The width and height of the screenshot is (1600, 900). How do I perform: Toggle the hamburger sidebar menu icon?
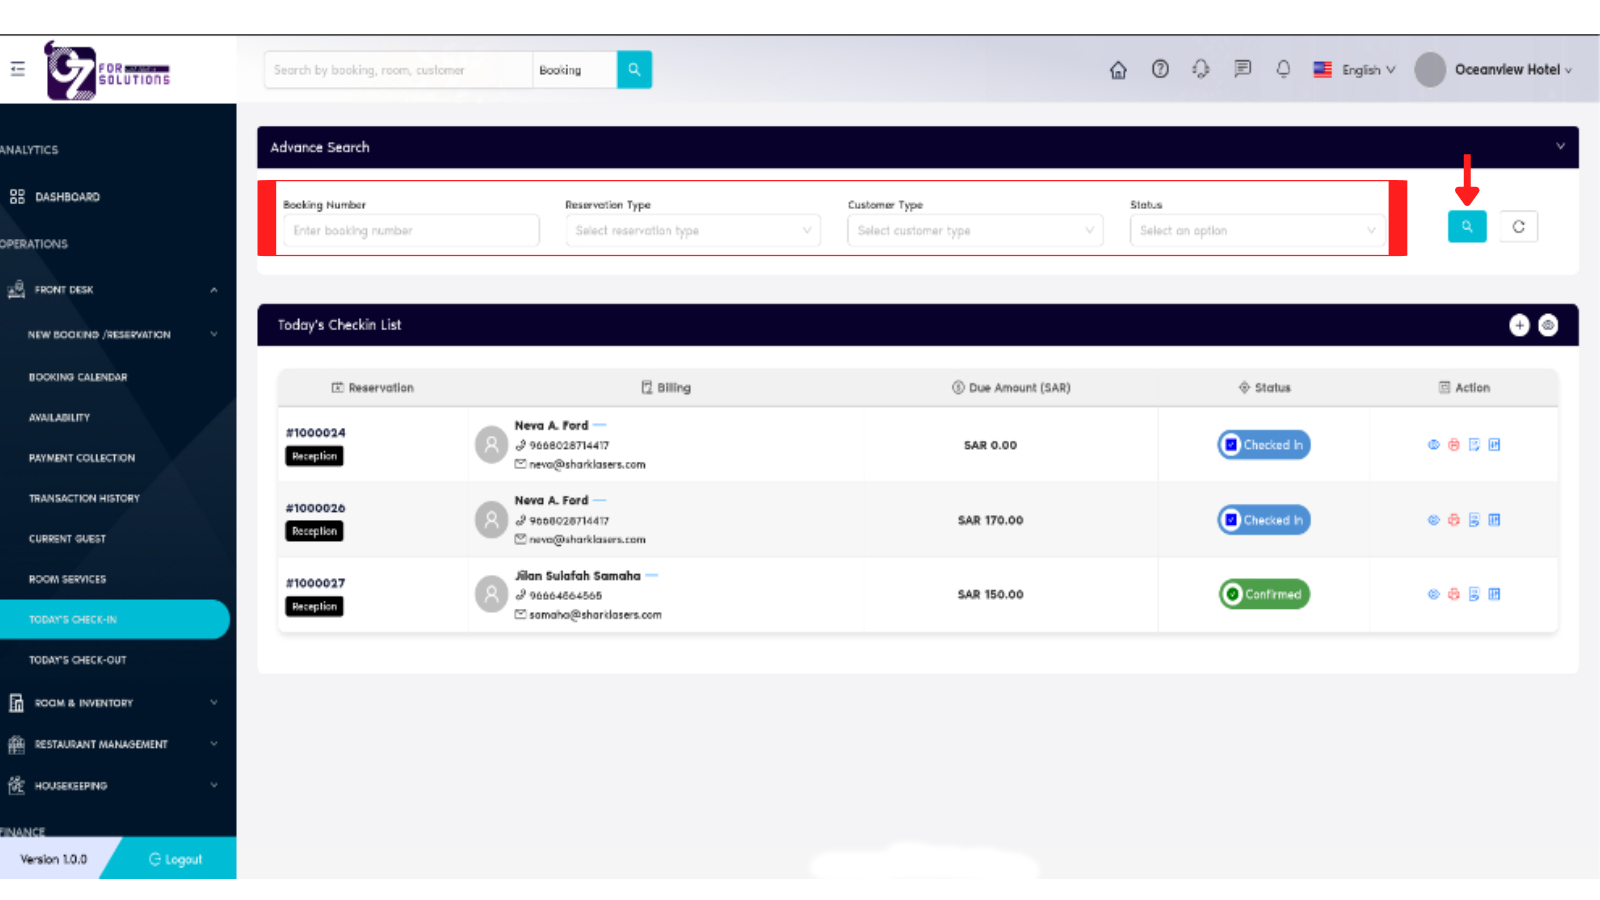coord(18,69)
